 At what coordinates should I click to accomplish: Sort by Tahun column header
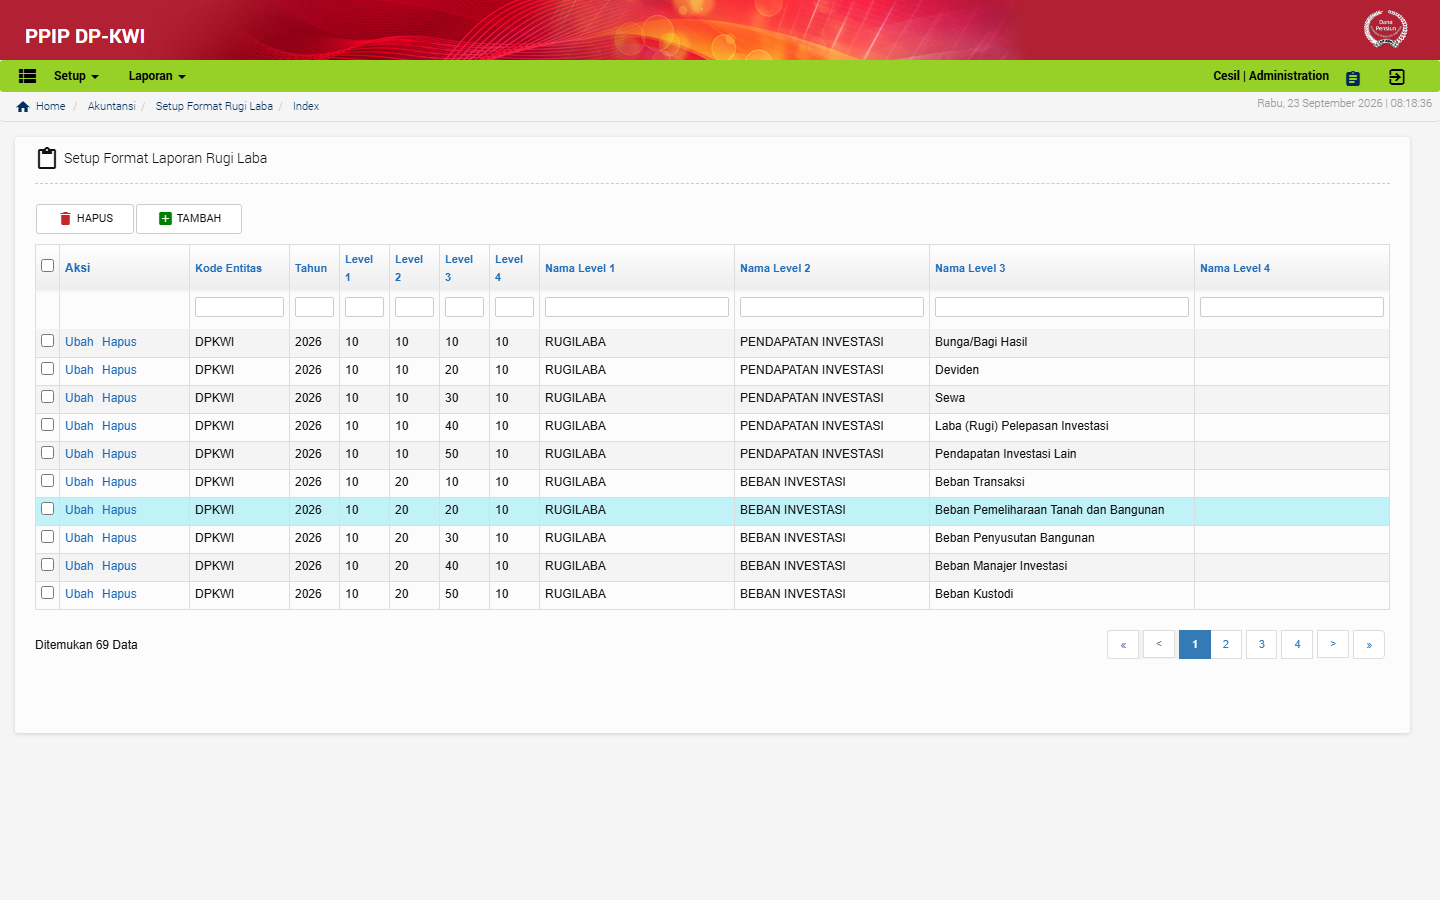[x=311, y=268]
